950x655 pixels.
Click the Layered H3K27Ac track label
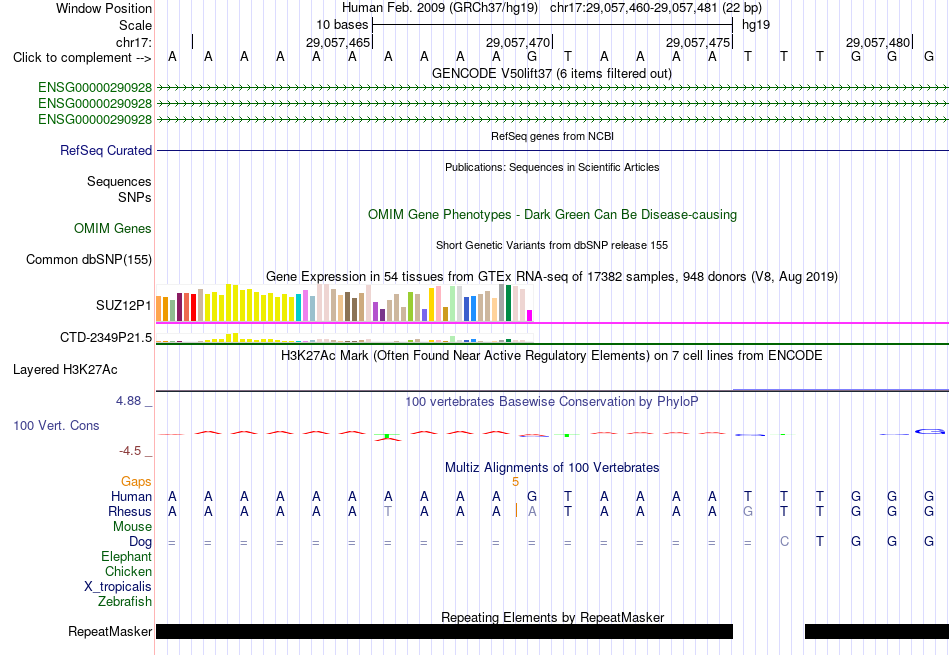pos(65,370)
